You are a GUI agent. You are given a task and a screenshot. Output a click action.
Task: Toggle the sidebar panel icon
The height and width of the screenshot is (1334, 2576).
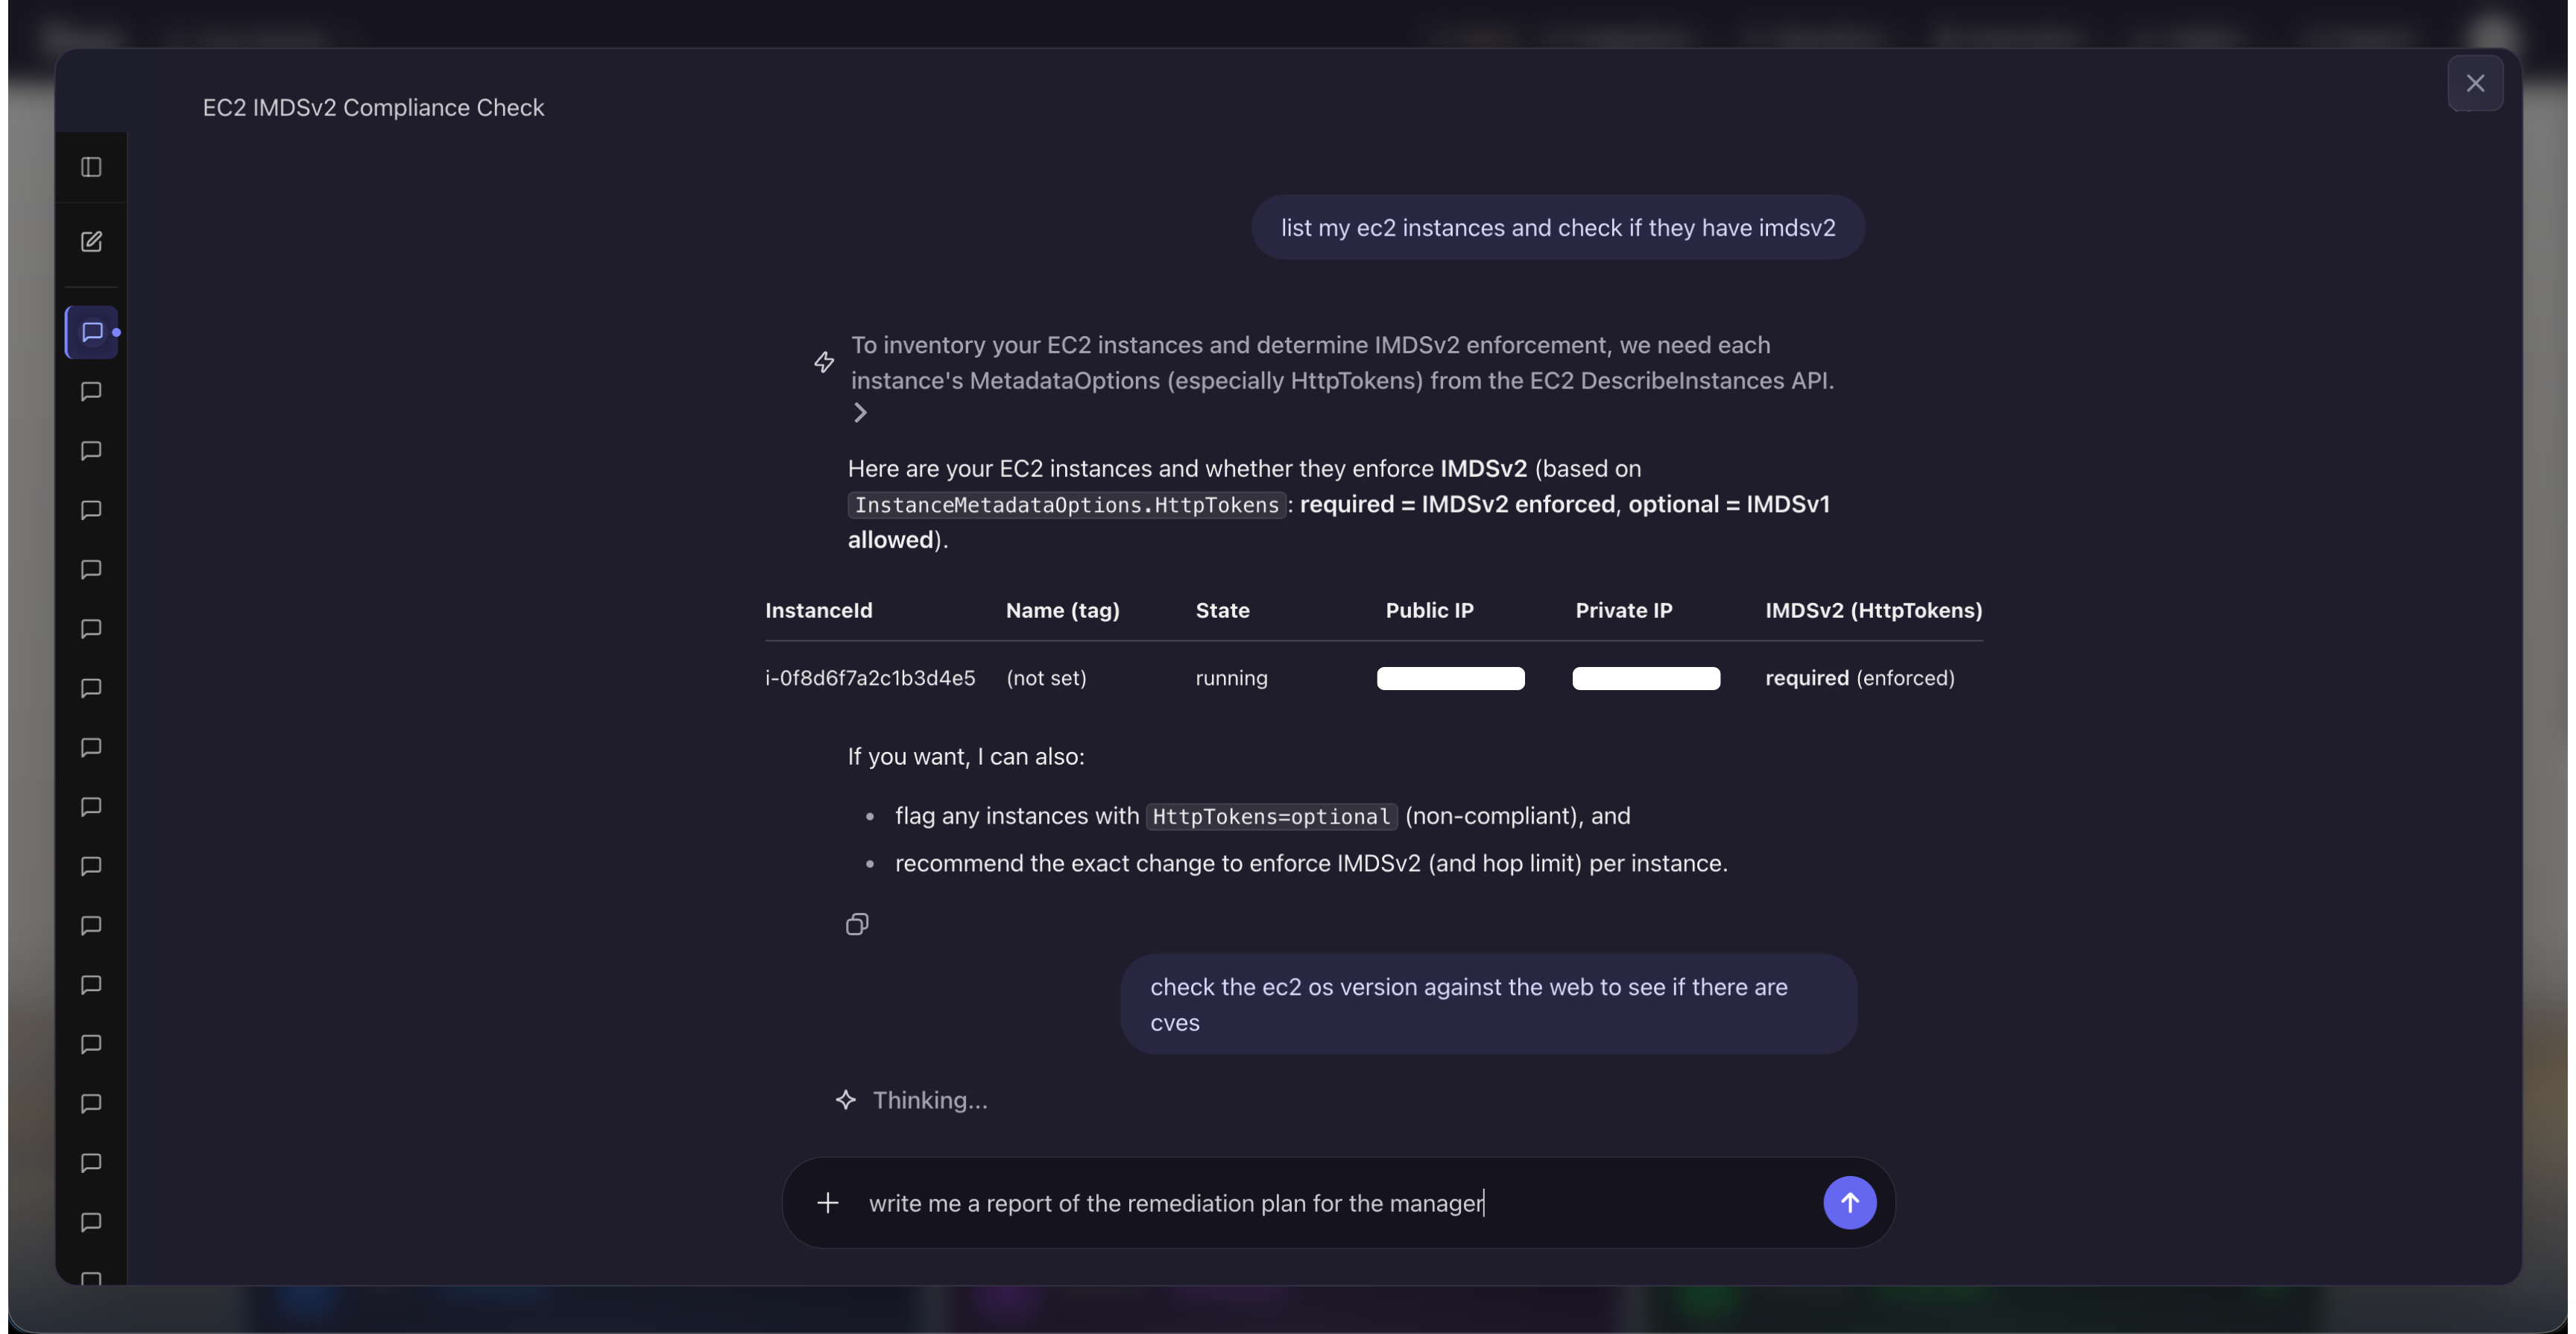click(x=91, y=167)
